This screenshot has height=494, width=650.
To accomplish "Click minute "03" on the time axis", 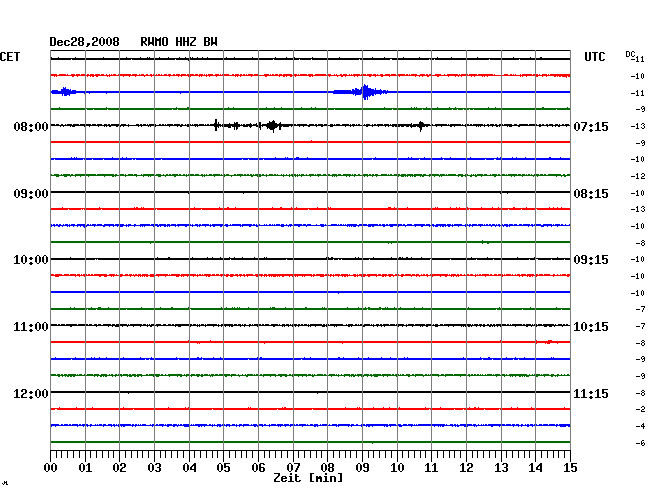I will (154, 468).
